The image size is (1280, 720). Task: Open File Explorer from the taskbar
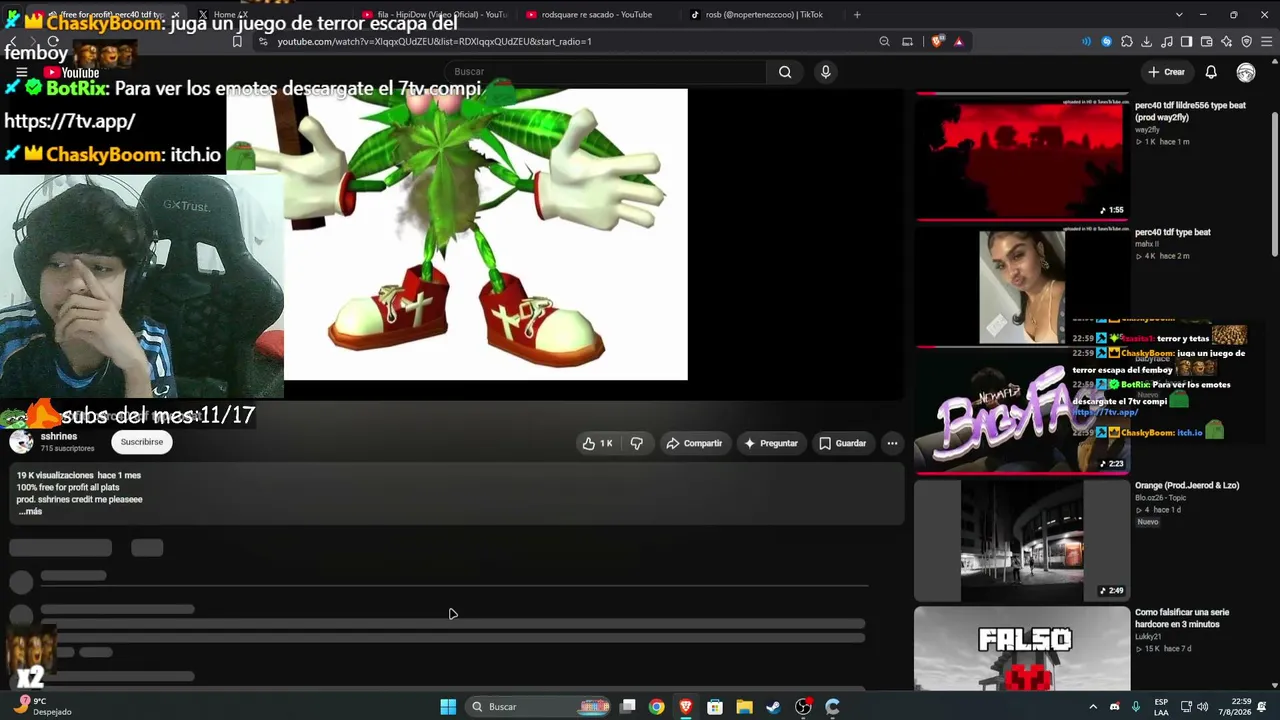[x=744, y=707]
